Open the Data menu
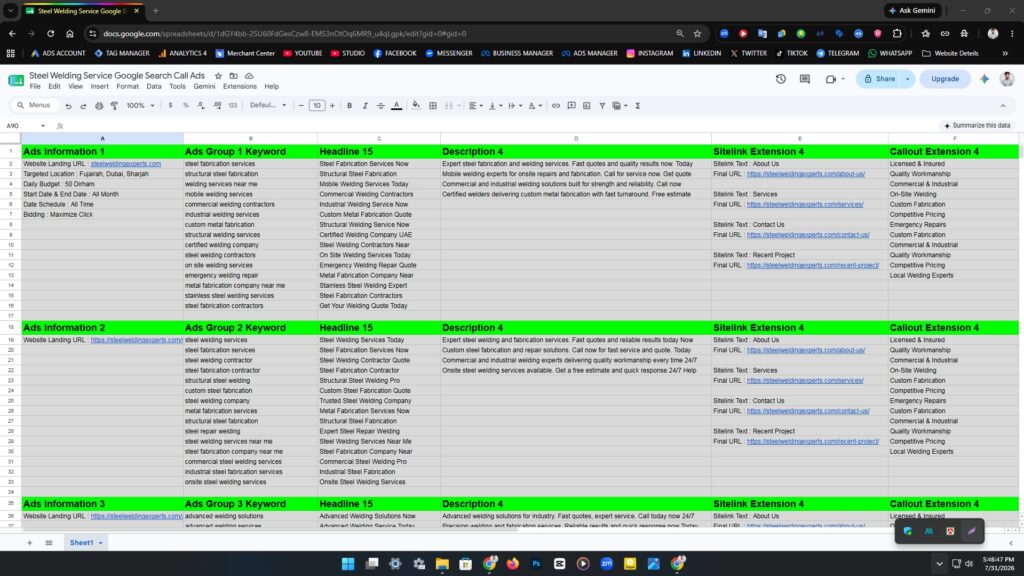The height and width of the screenshot is (576, 1024). coord(153,86)
